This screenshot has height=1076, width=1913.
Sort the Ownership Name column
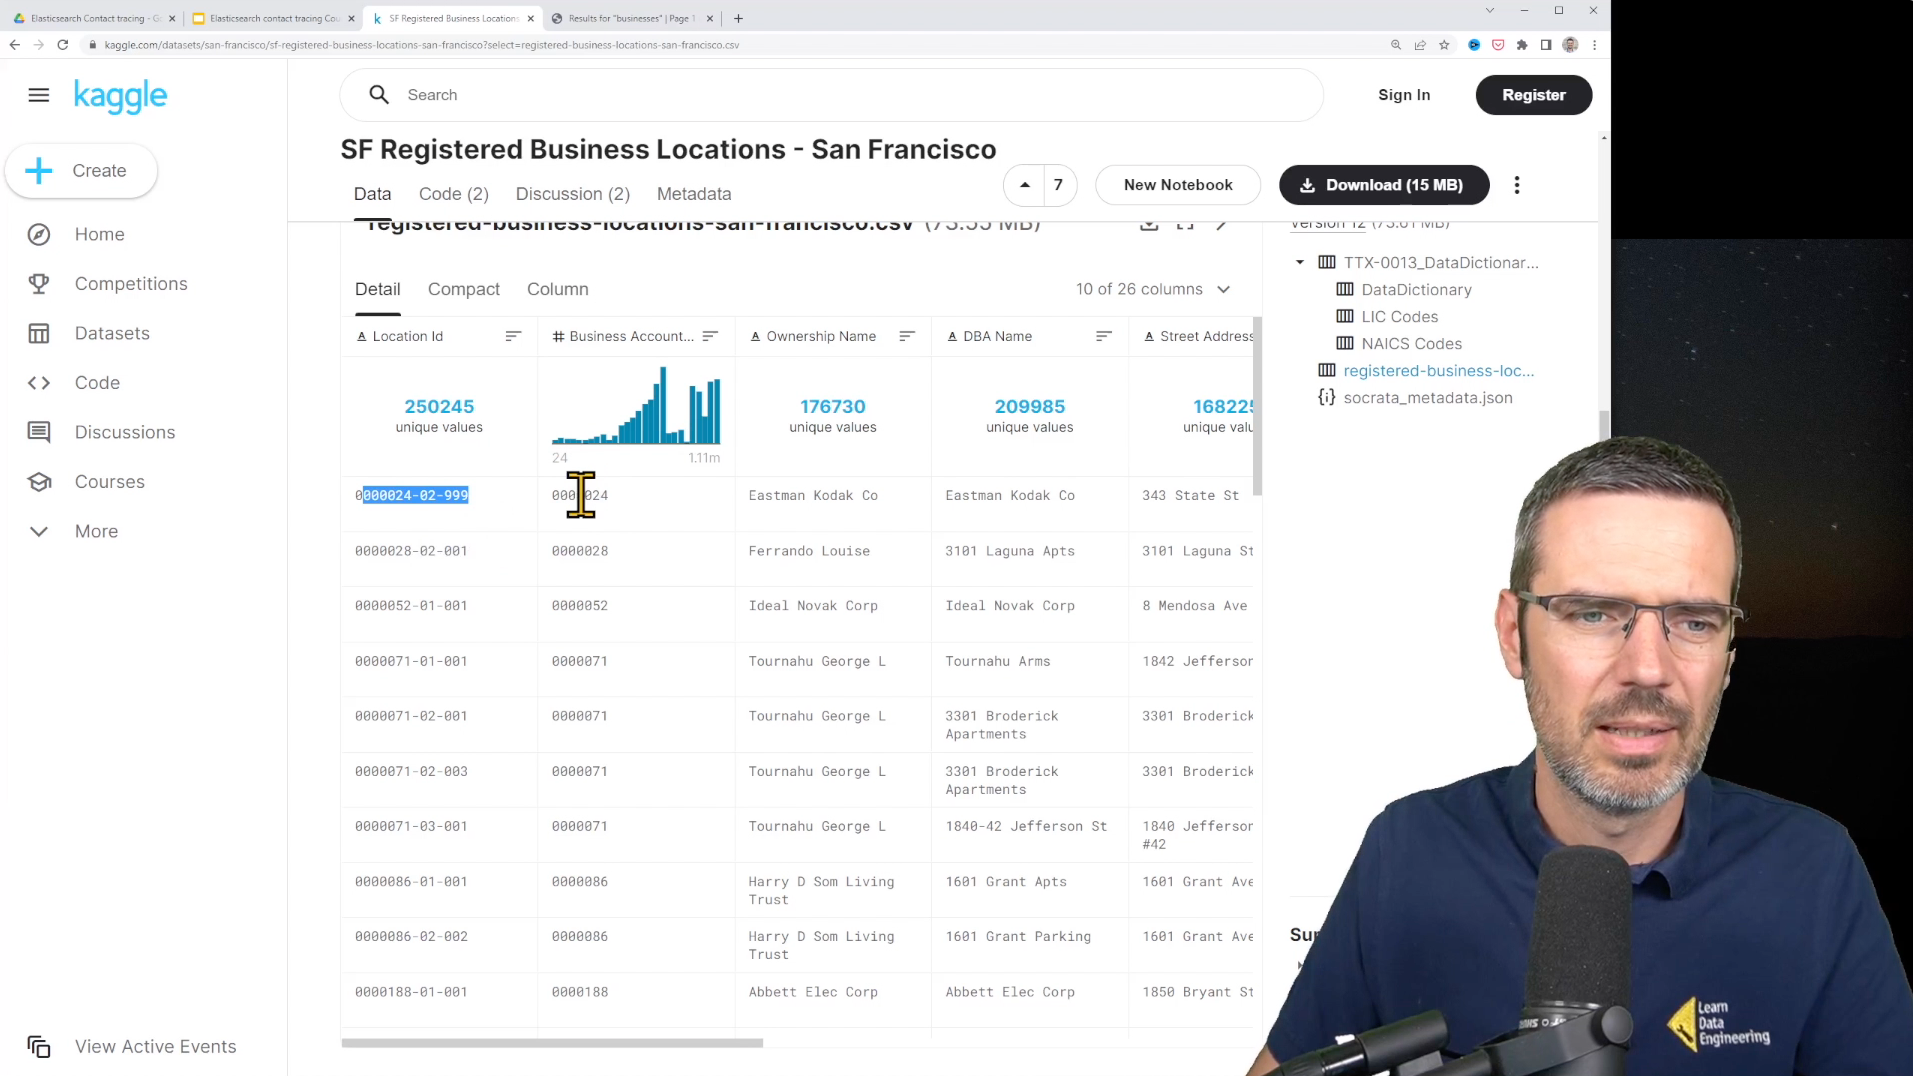pyautogui.click(x=907, y=336)
